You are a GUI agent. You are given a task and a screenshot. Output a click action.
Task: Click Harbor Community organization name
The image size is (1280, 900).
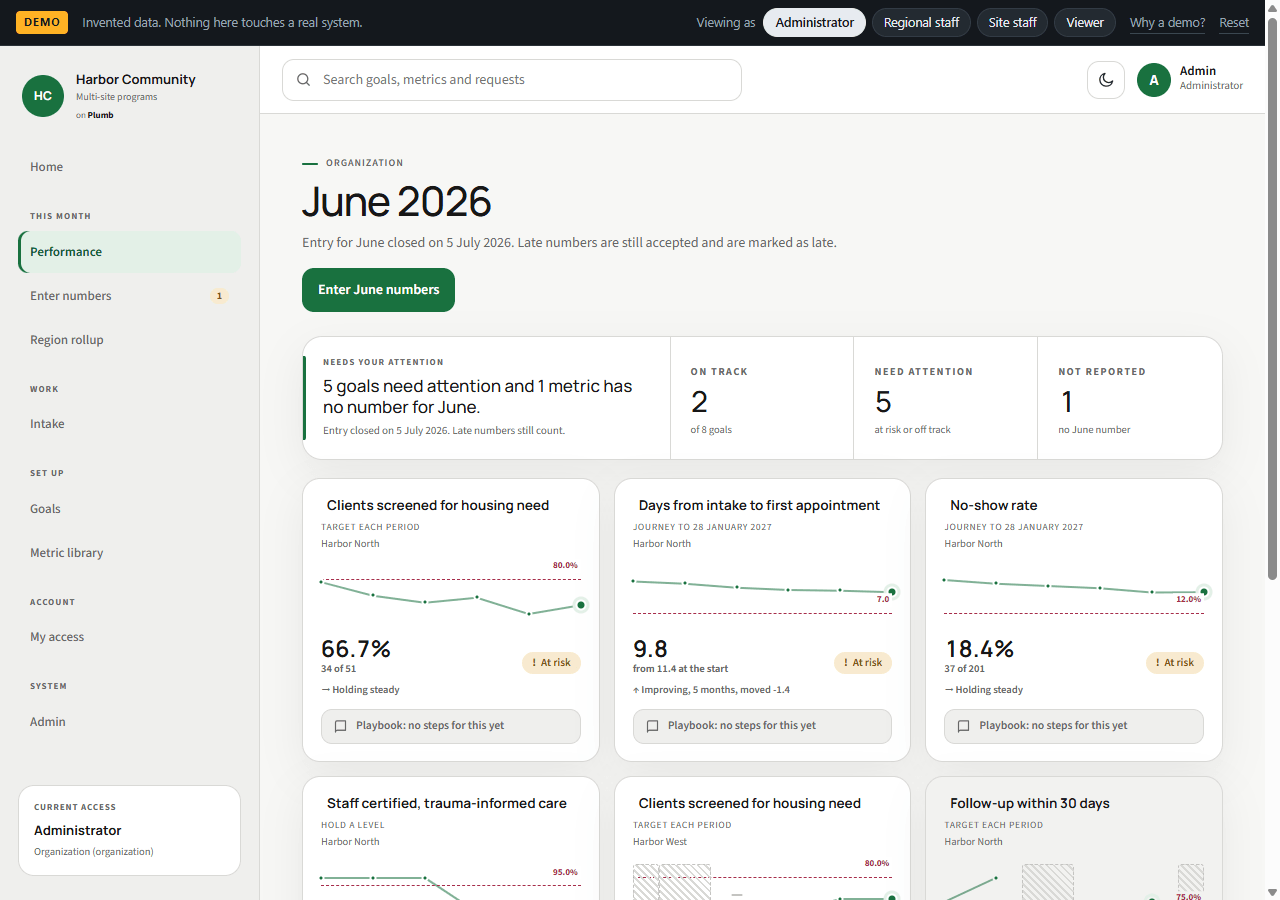point(136,80)
